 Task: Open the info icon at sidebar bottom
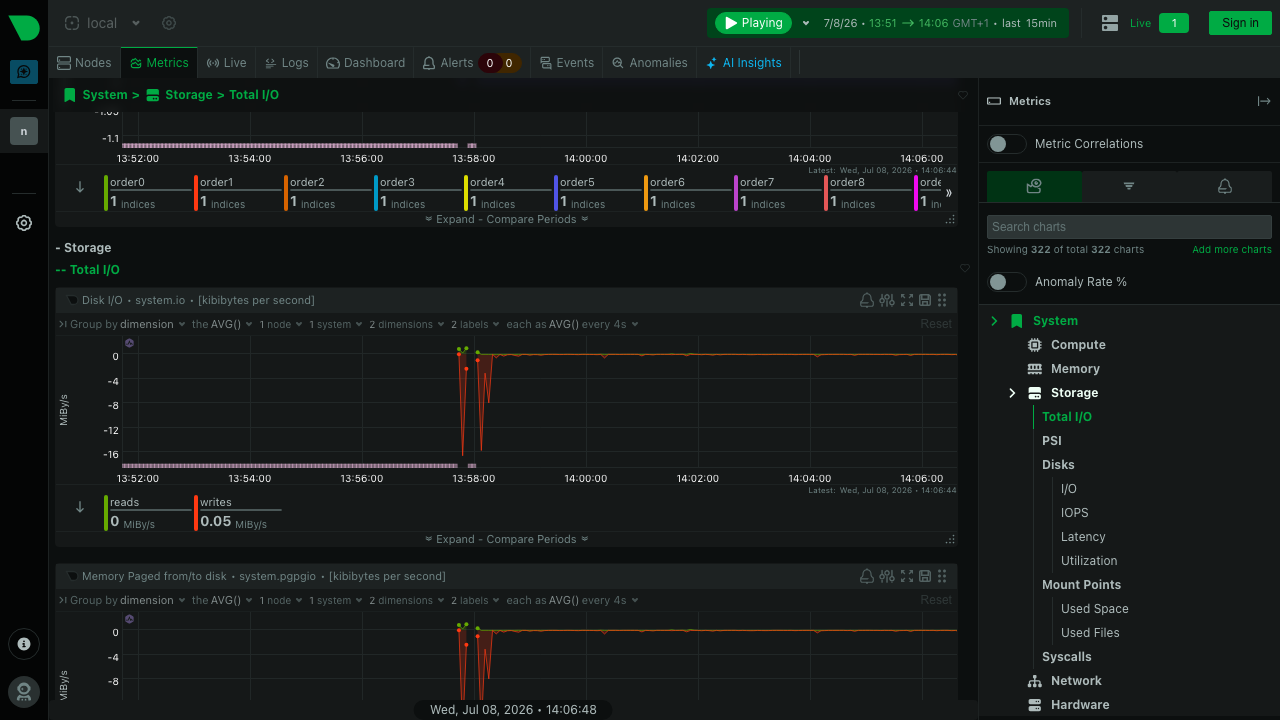point(24,644)
